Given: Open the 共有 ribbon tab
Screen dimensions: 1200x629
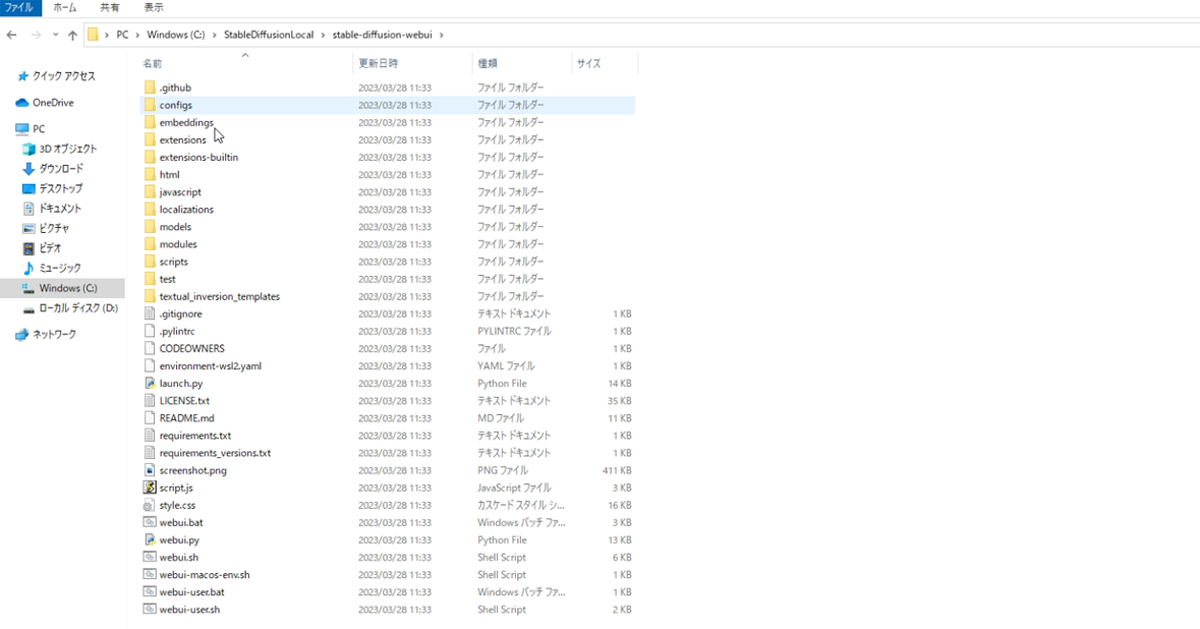Looking at the screenshot, I should pos(109,7).
